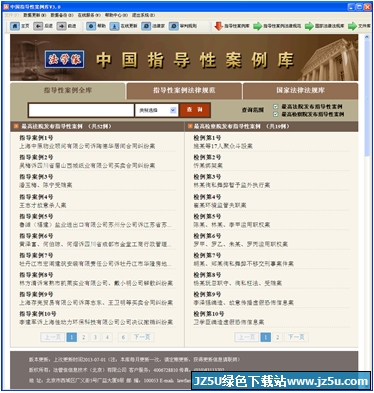This screenshot has height=393, width=374.
Task: Switch to the 指导性案例全库 tab
Action: 68,90
